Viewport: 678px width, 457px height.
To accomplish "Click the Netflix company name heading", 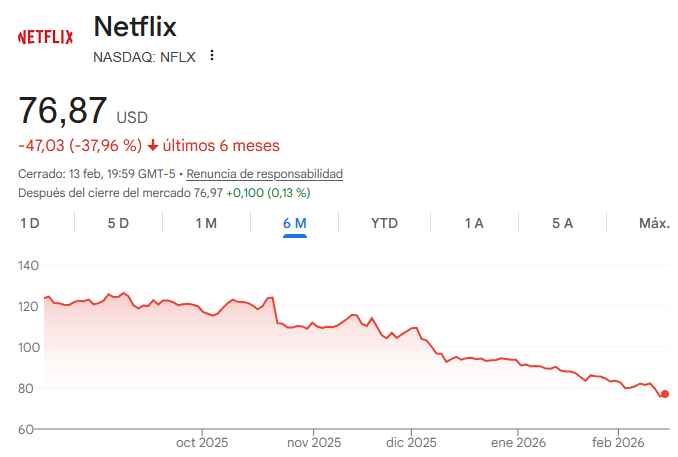I will (x=134, y=27).
